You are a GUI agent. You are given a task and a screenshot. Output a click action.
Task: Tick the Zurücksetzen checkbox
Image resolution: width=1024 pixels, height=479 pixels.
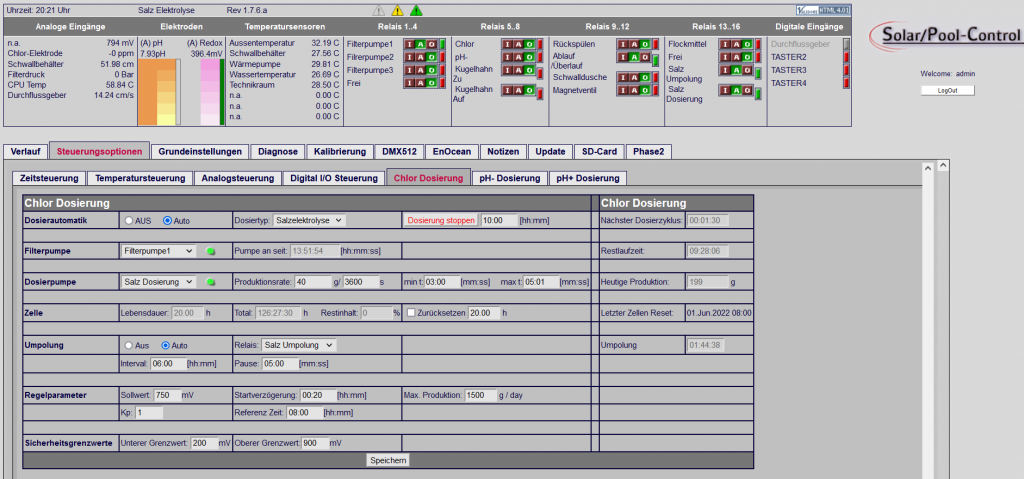410,313
